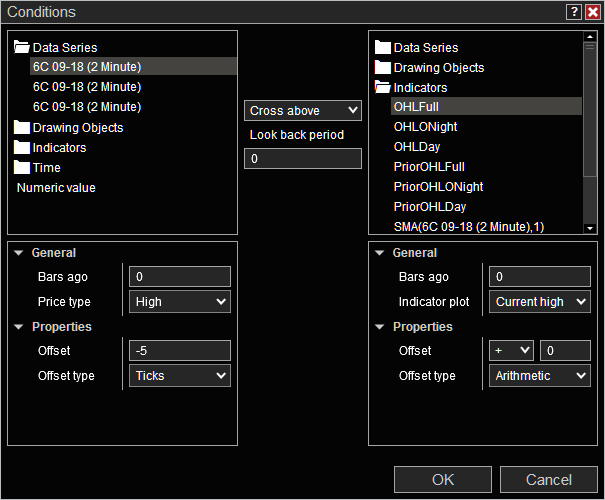Click the right Offset value field

565,351
